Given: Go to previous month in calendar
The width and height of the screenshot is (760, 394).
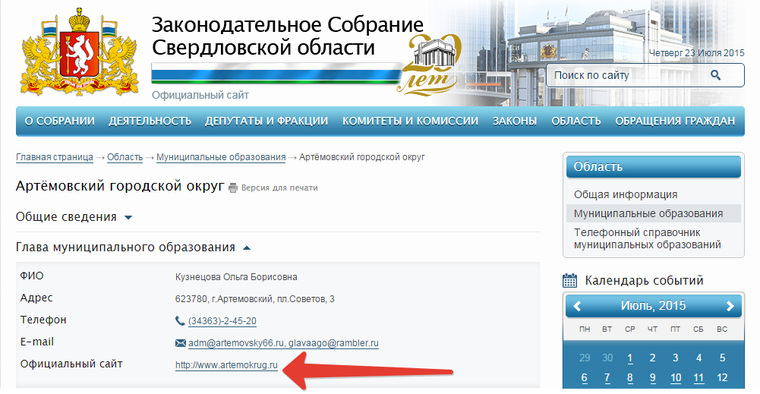Looking at the screenshot, I should 577,306.
